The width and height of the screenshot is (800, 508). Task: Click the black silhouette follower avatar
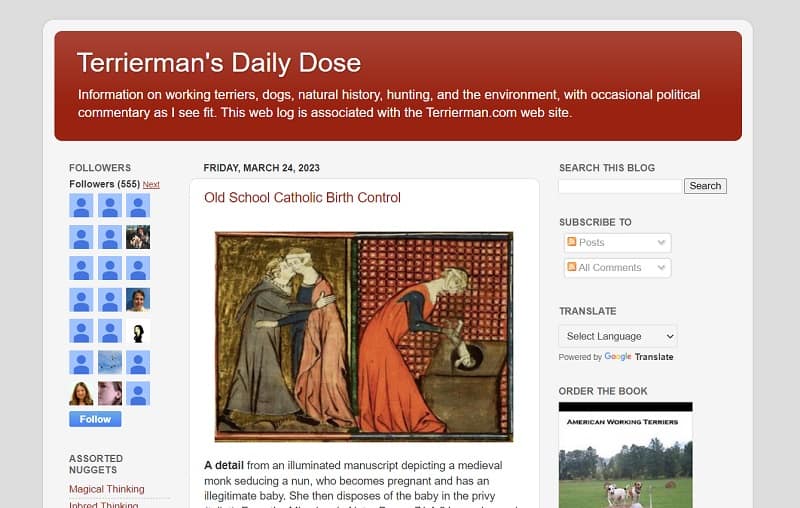click(x=138, y=332)
